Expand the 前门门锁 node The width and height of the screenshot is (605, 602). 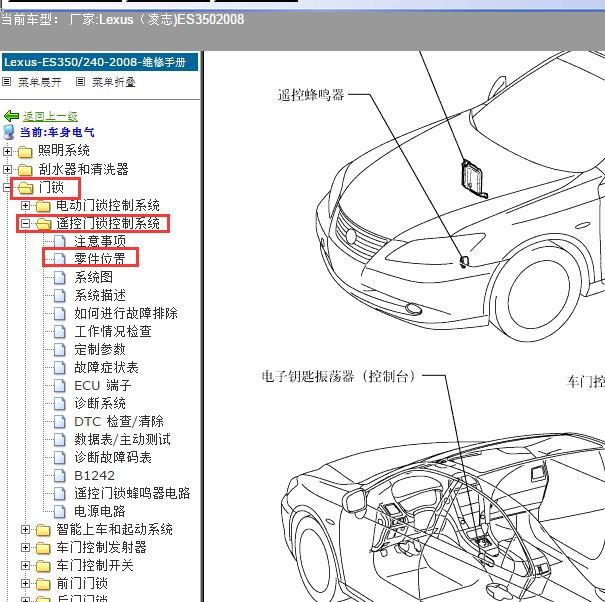pos(25,583)
